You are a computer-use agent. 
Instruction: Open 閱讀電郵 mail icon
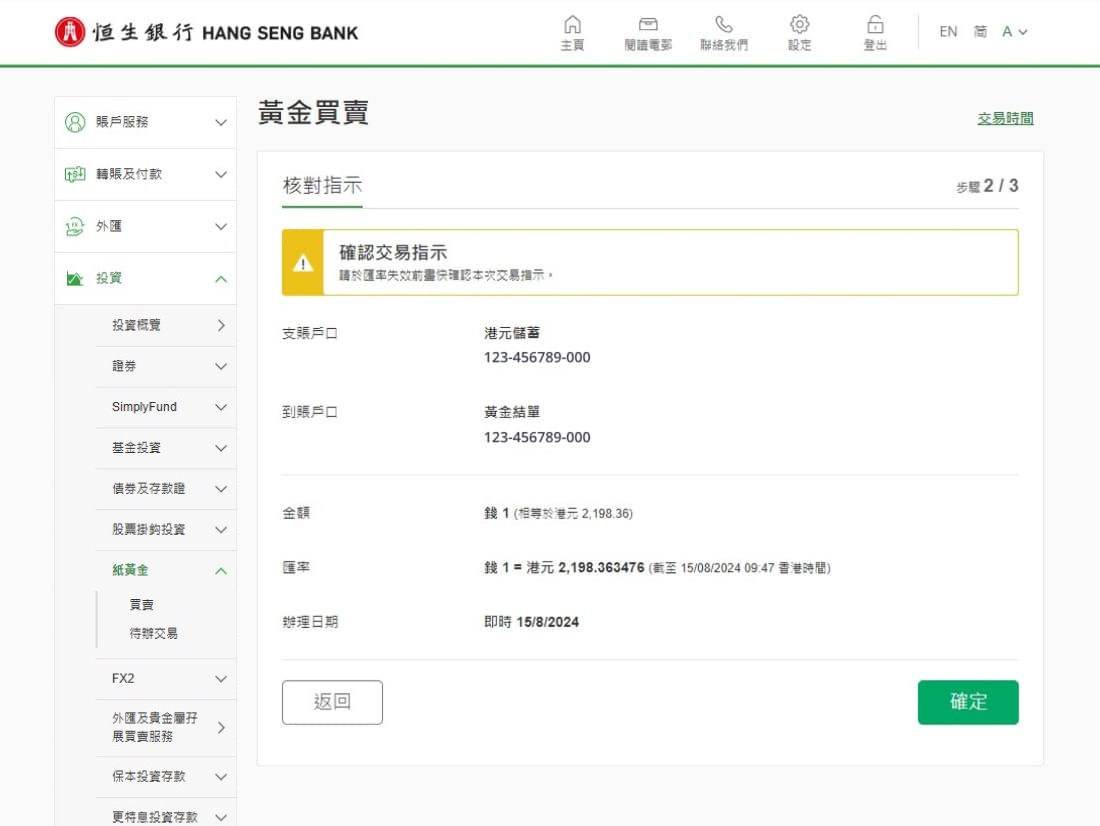pos(648,25)
